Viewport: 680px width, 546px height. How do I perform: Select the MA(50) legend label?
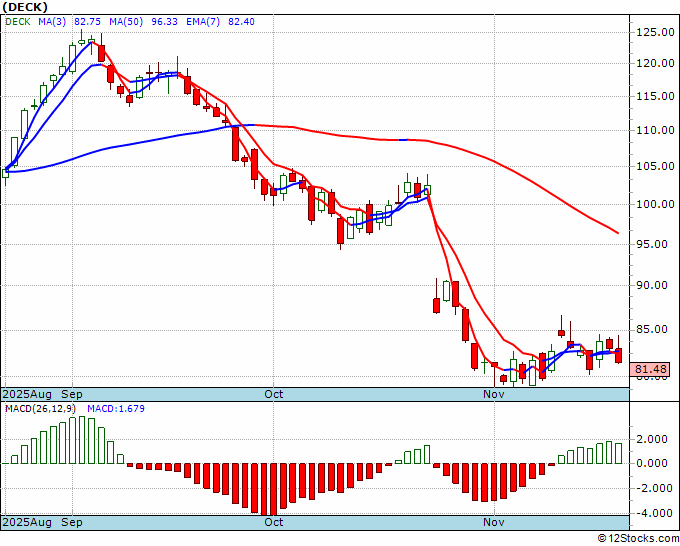point(126,22)
